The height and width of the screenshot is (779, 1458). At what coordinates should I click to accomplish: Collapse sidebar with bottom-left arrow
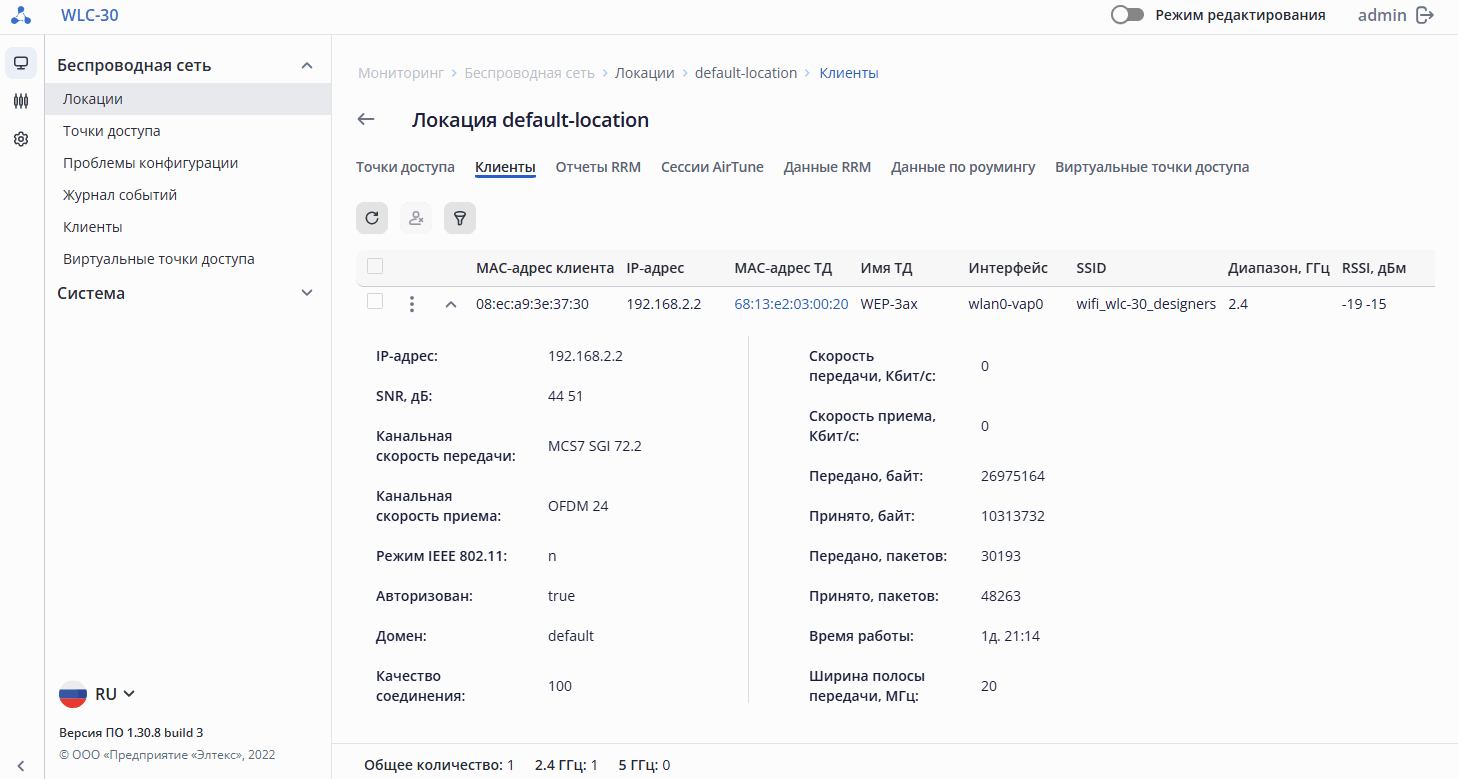click(21, 766)
